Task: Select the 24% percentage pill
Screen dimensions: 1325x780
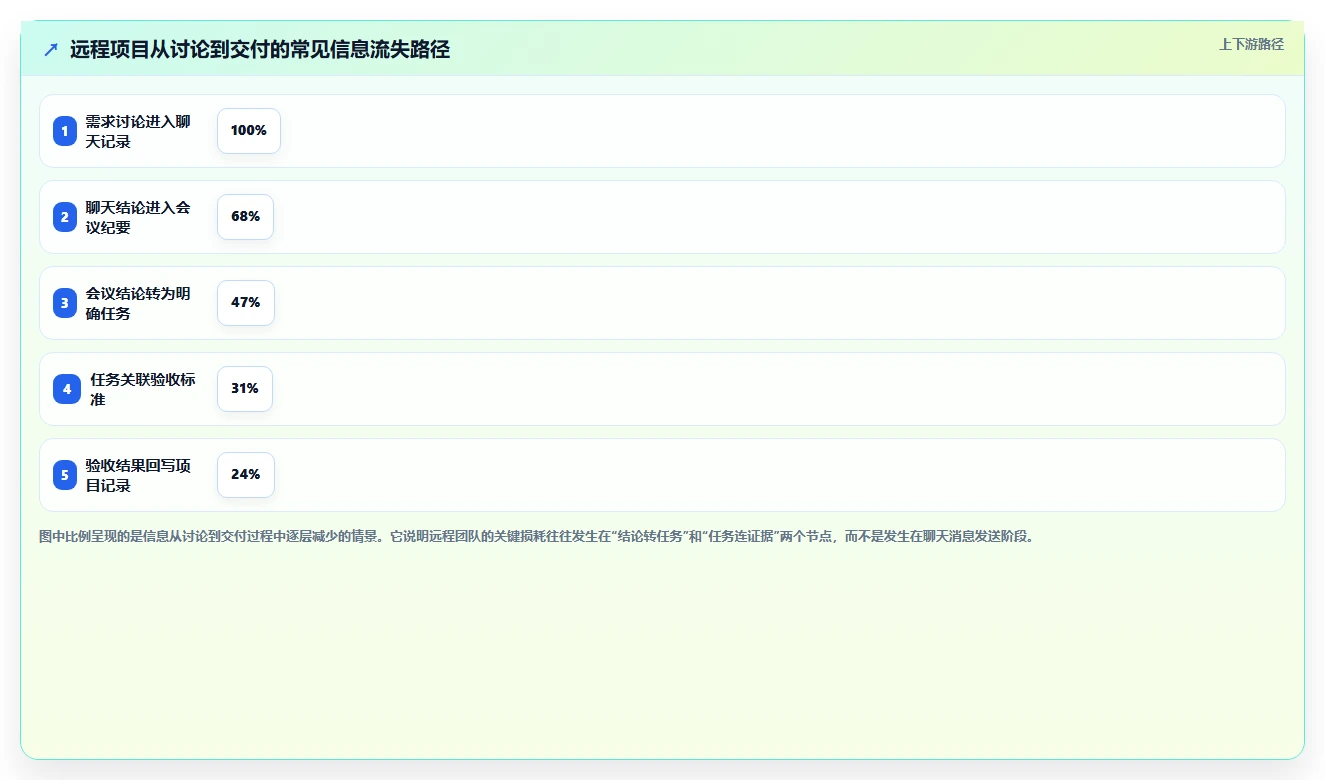Action: [246, 475]
